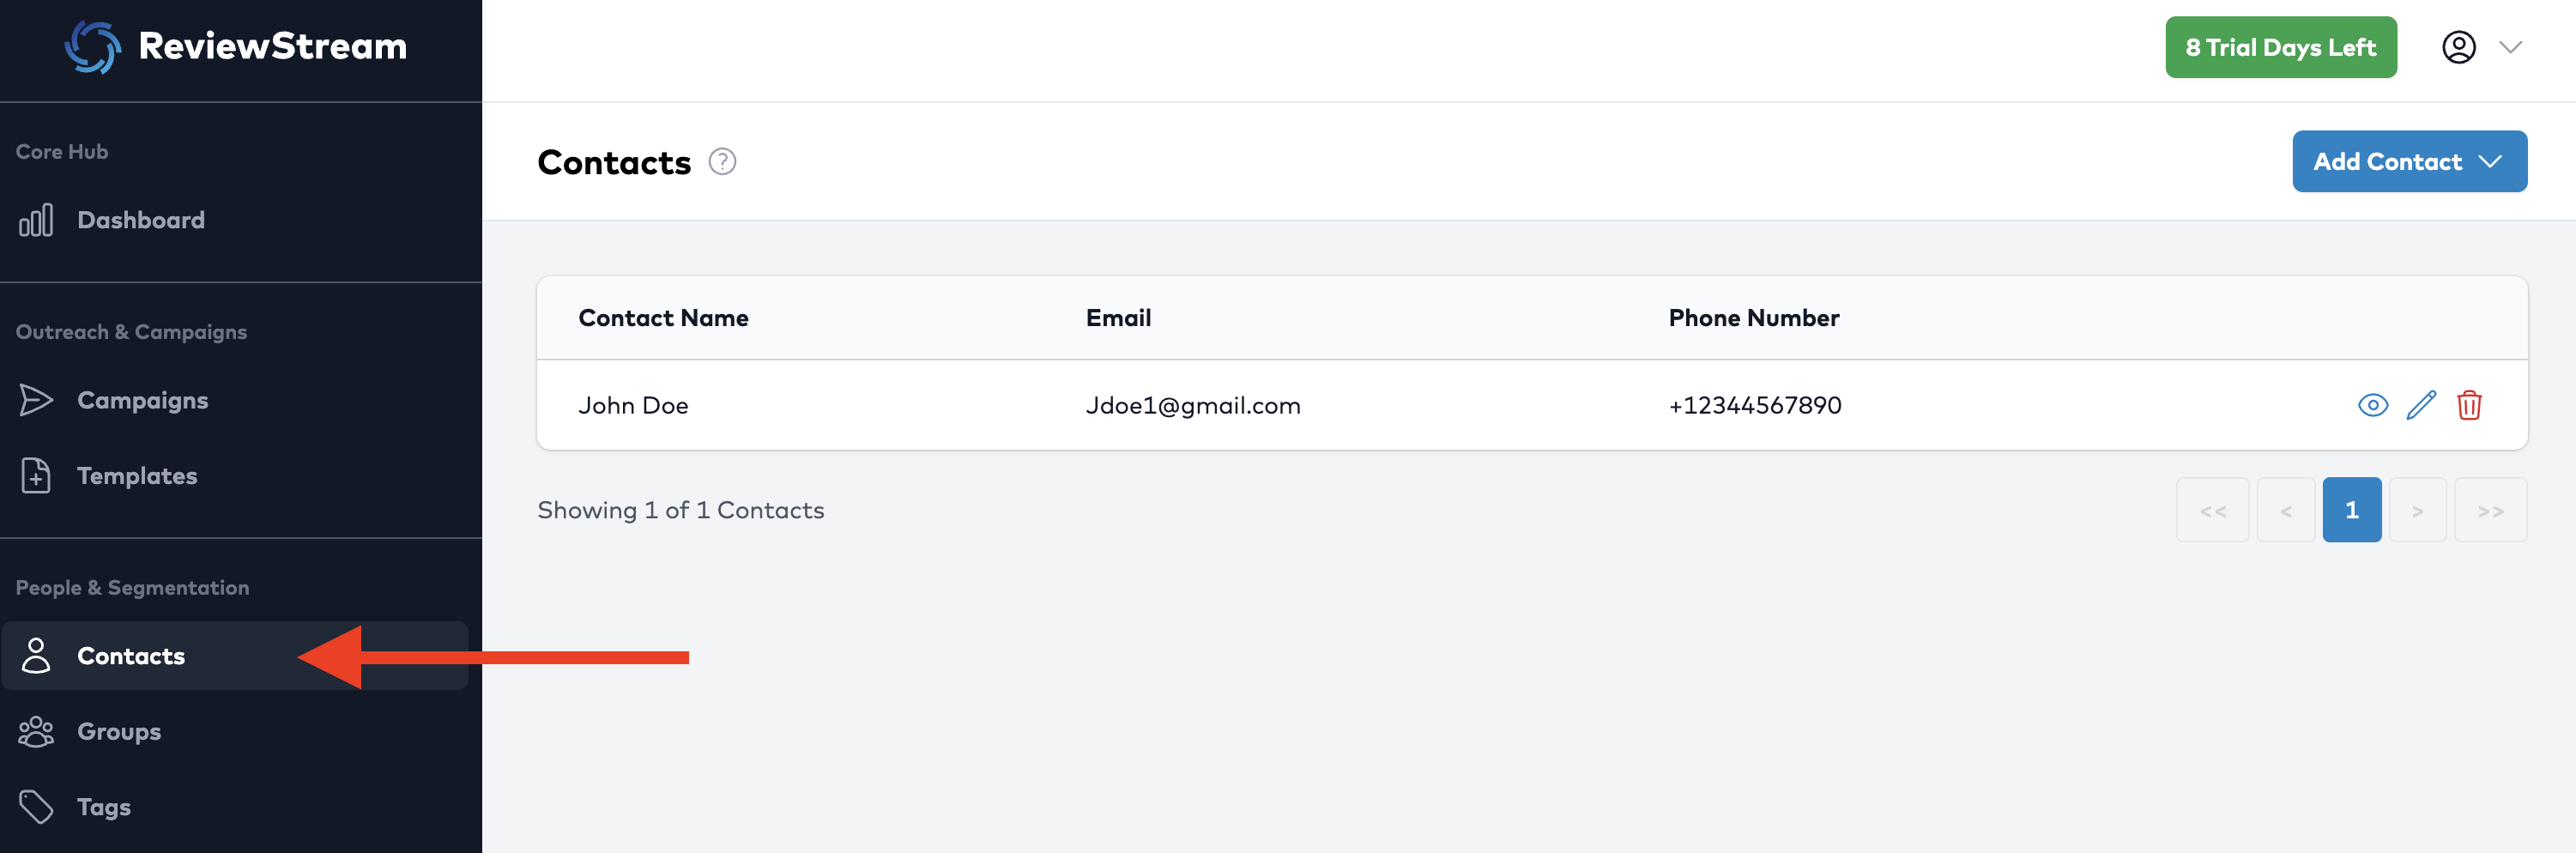This screenshot has height=853, width=2576.
Task: Jump to the last contacts page
Action: point(2490,510)
